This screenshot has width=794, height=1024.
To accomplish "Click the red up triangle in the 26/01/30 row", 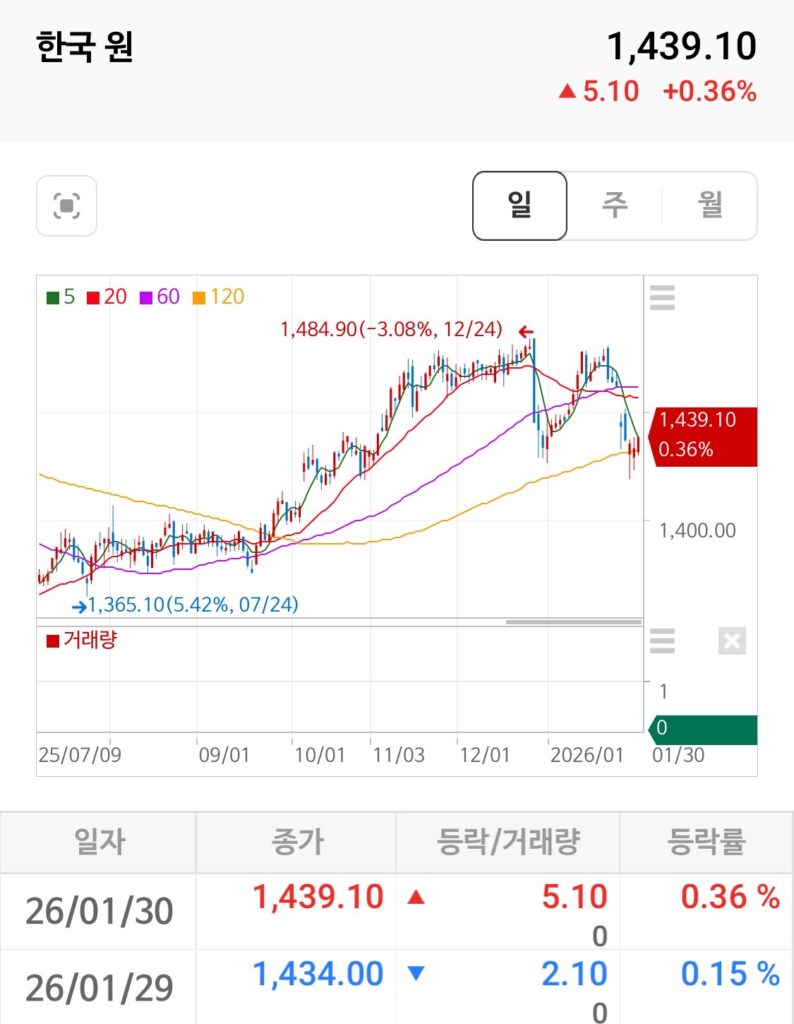I will click(x=417, y=897).
